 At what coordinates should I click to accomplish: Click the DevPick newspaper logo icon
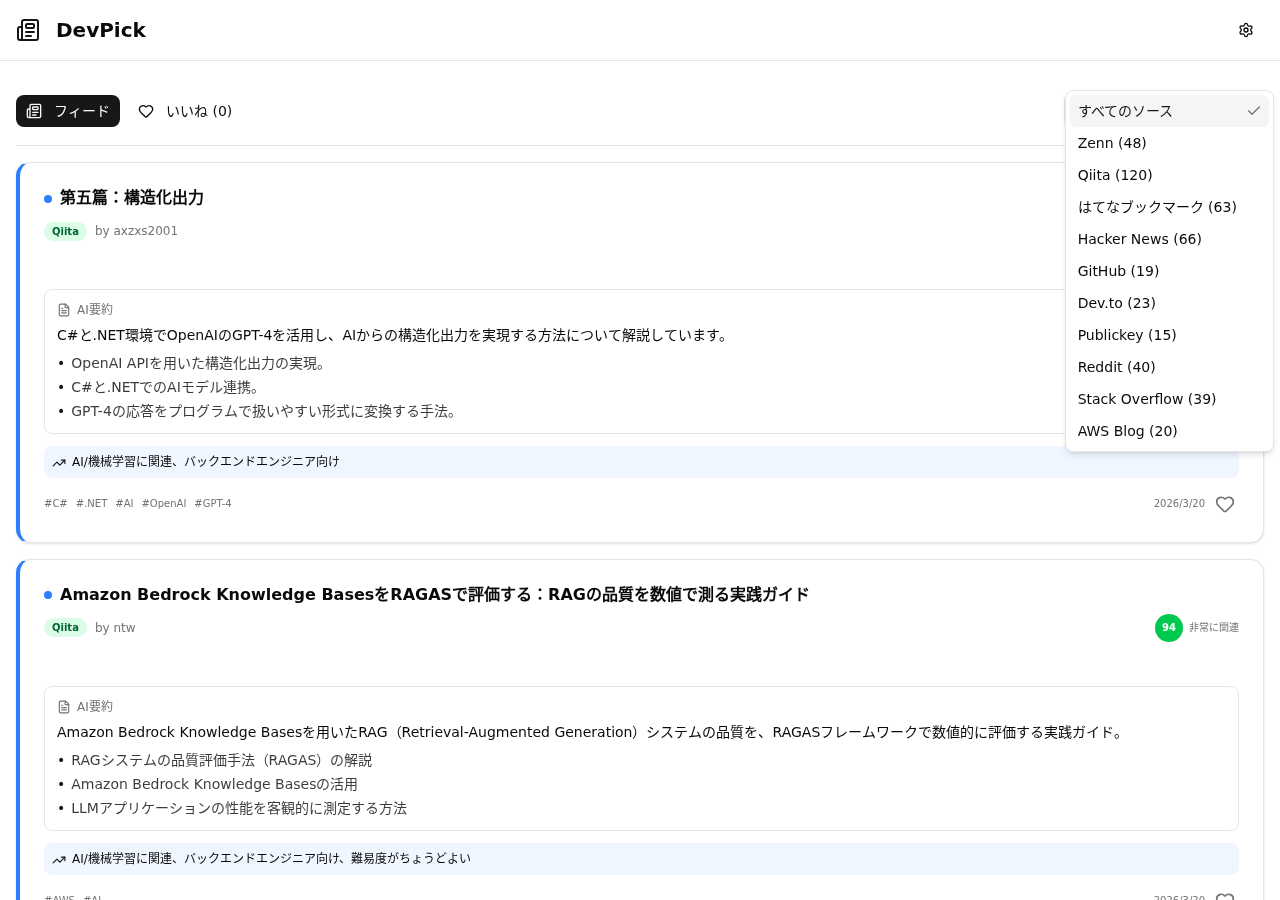click(28, 30)
